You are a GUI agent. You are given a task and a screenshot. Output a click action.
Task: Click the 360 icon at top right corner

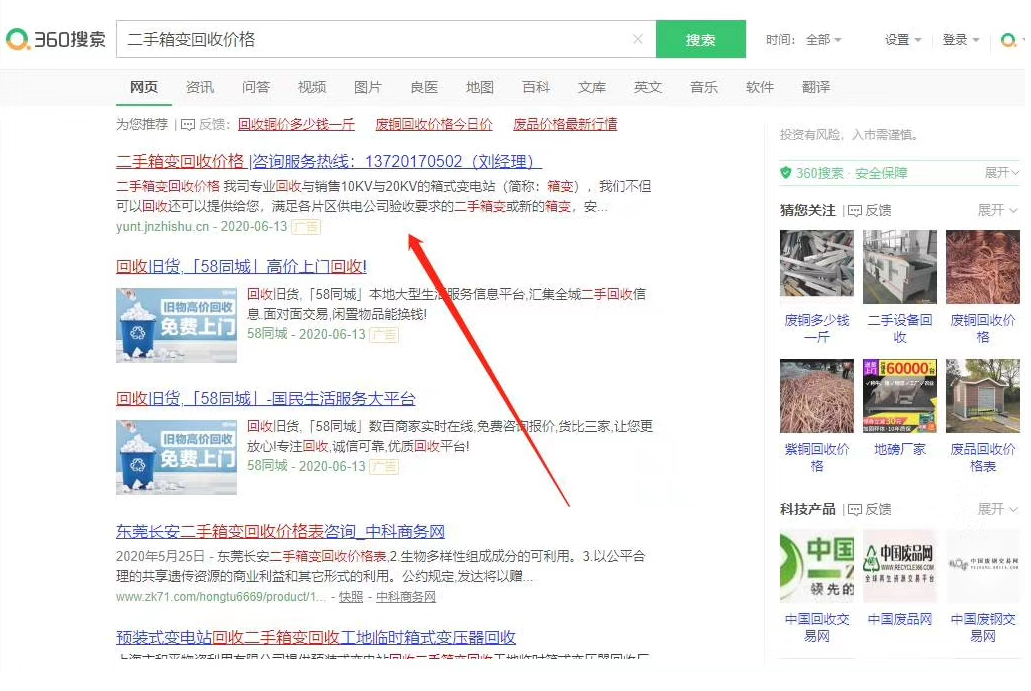click(x=1009, y=40)
